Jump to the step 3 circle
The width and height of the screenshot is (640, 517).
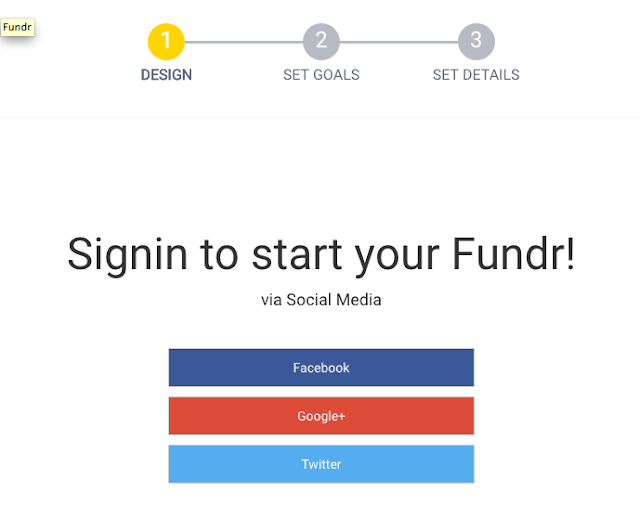point(476,41)
